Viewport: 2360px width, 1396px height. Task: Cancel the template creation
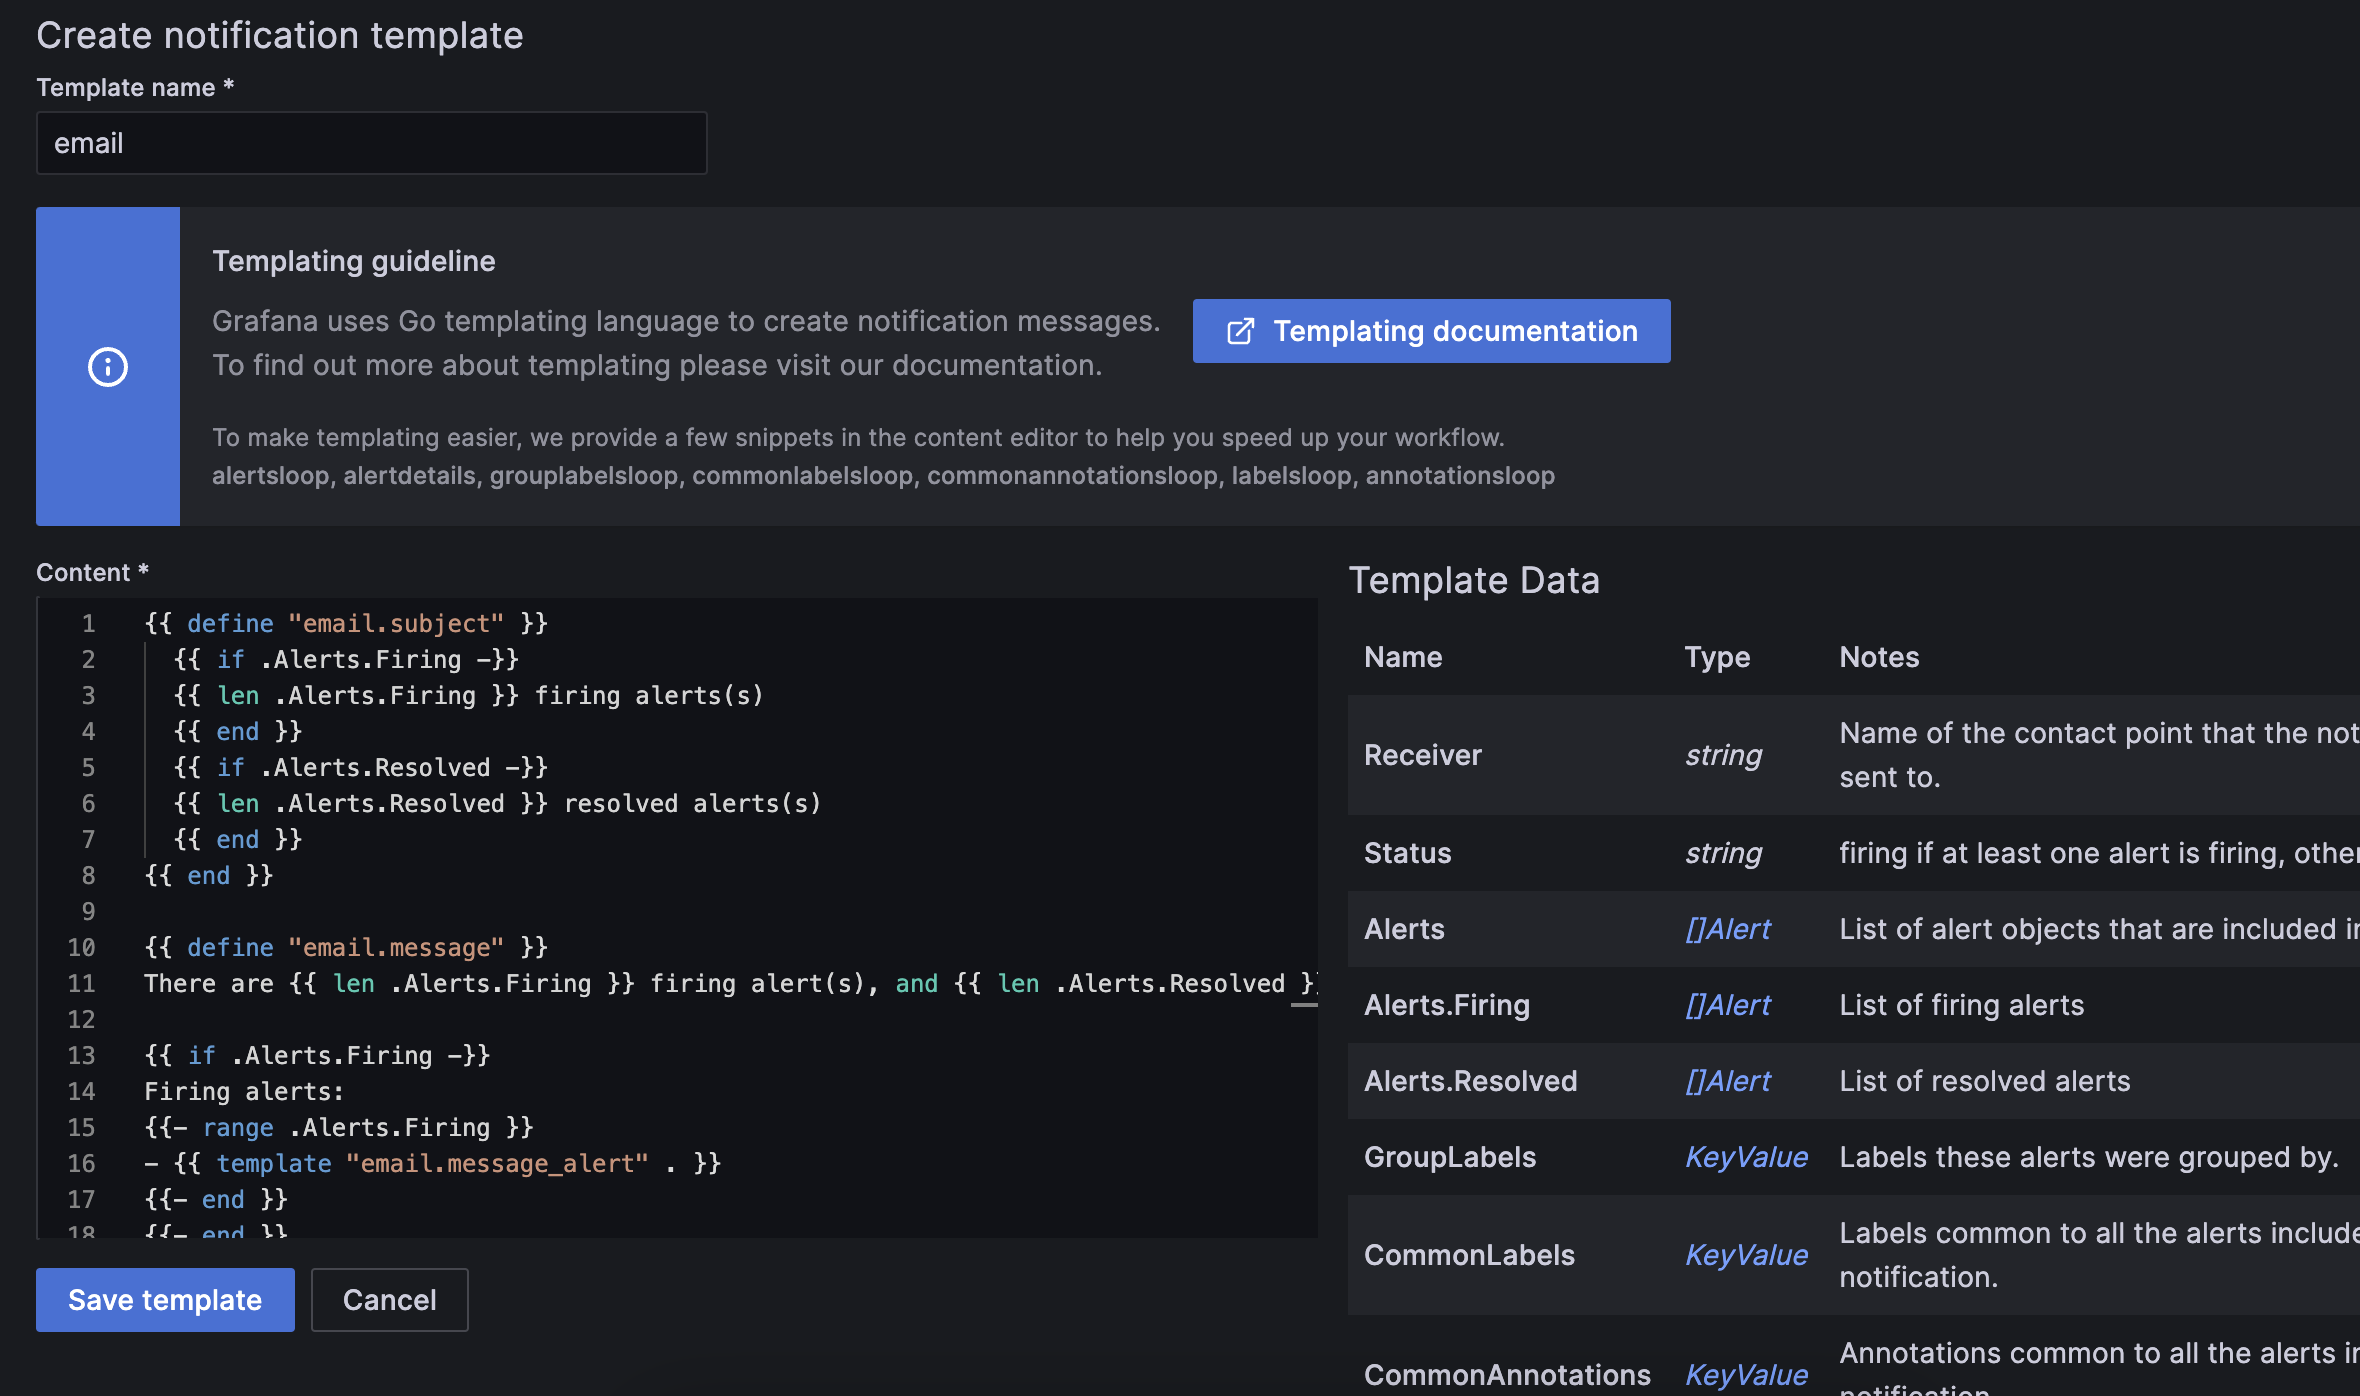point(389,1299)
